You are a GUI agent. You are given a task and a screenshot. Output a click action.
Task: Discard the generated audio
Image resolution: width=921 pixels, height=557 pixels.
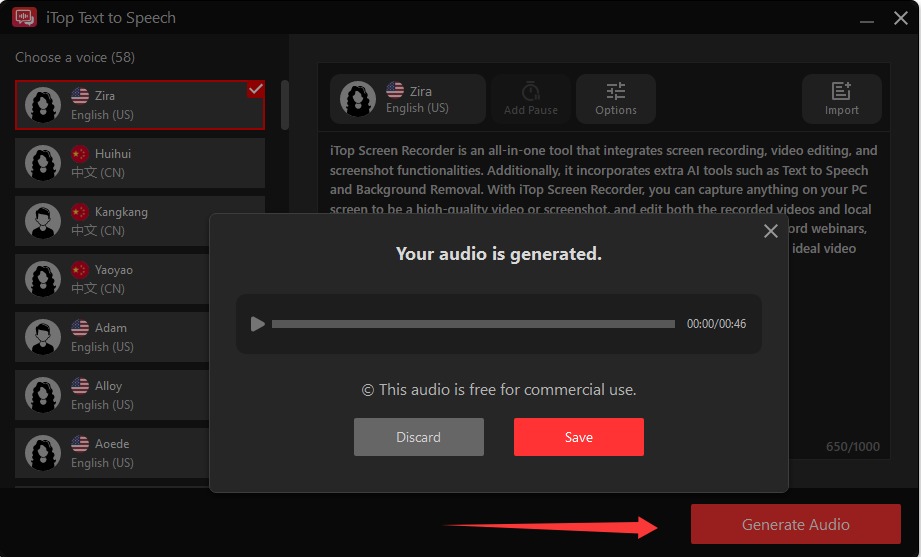click(419, 437)
